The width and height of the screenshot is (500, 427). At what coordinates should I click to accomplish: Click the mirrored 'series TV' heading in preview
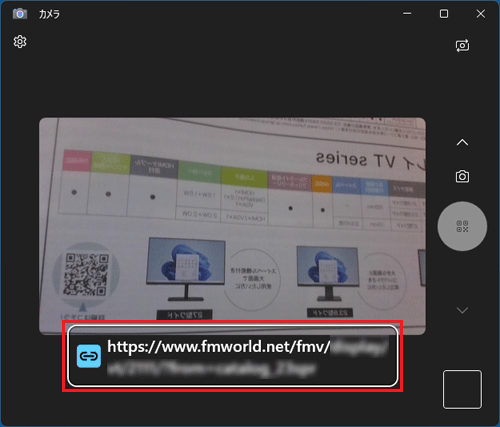click(x=356, y=160)
